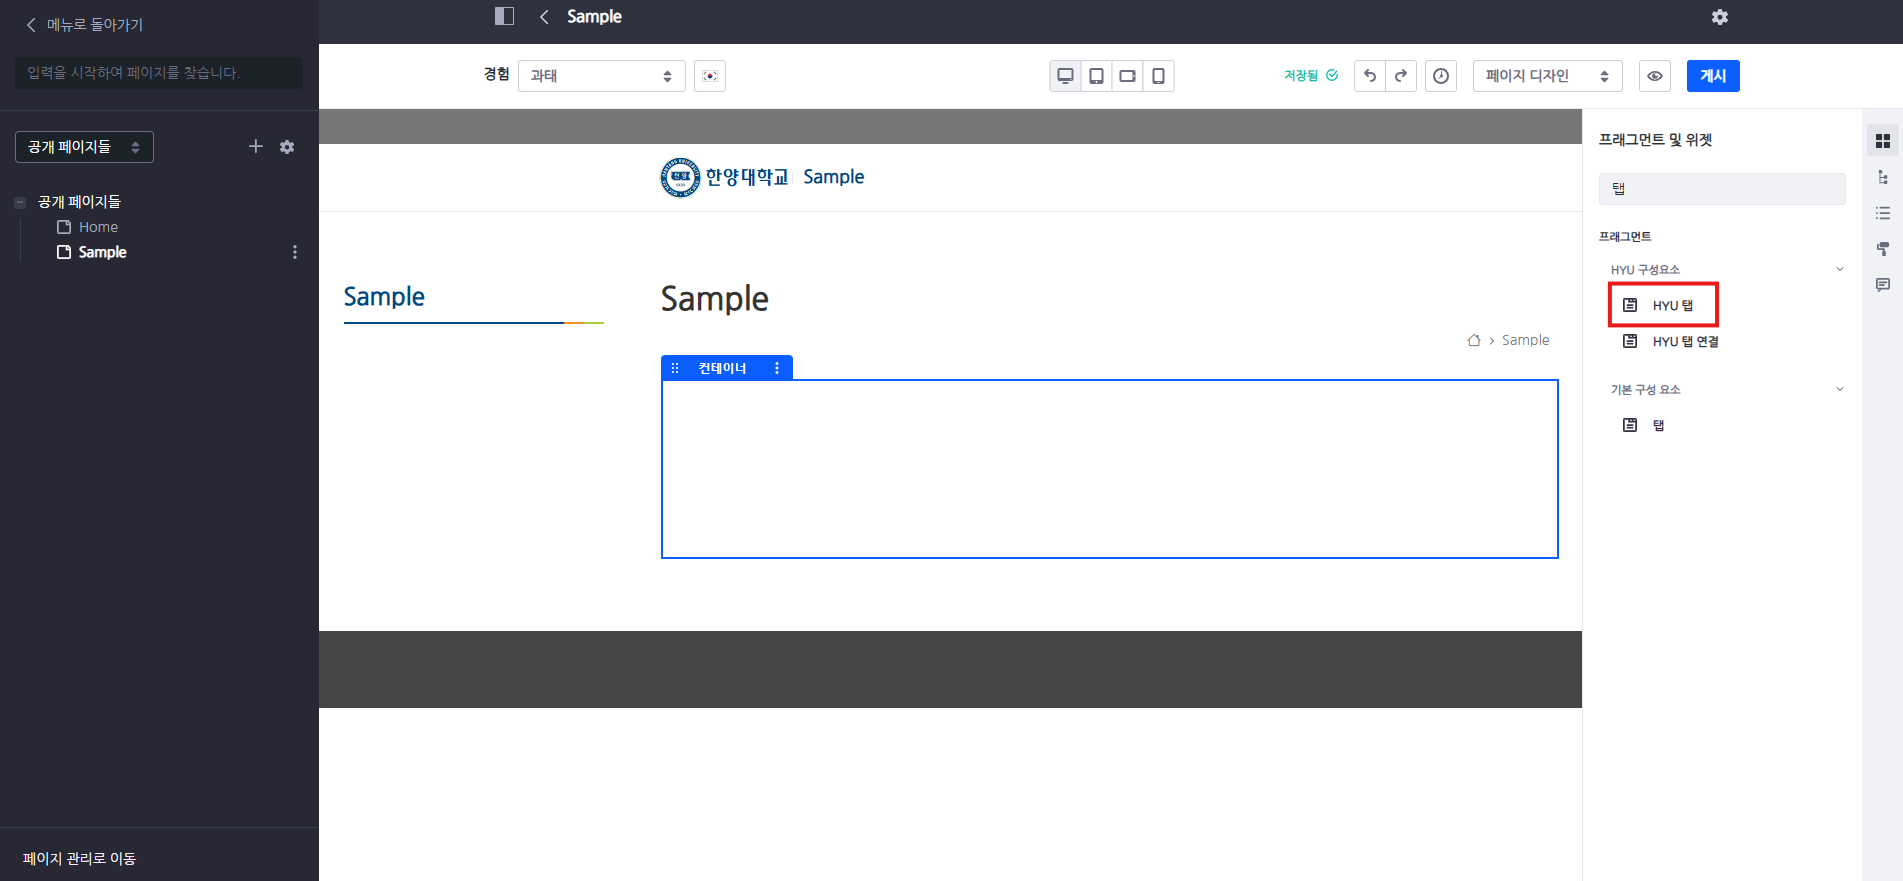Viewport: 1903px width, 881px height.
Task: Select the Home page in tree
Action: pos(98,227)
